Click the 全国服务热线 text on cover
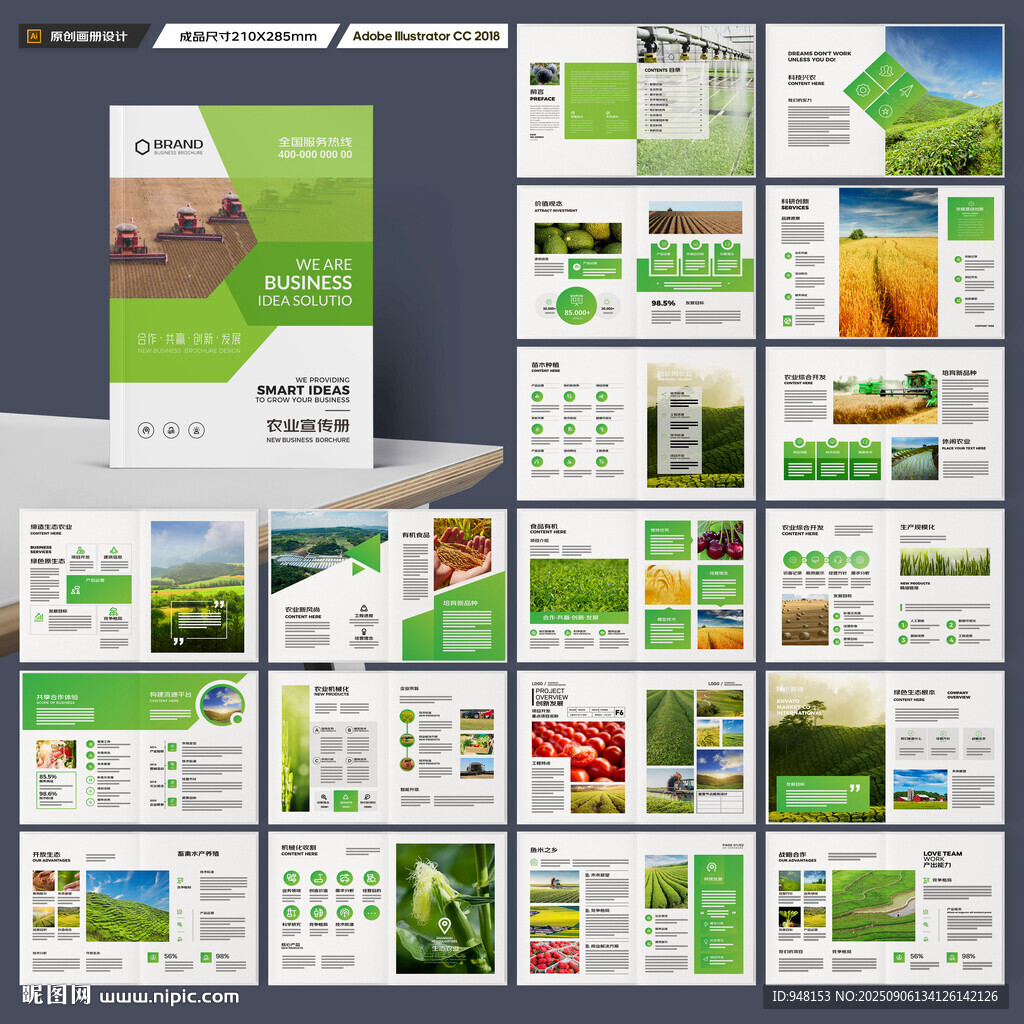 pyautogui.click(x=315, y=142)
